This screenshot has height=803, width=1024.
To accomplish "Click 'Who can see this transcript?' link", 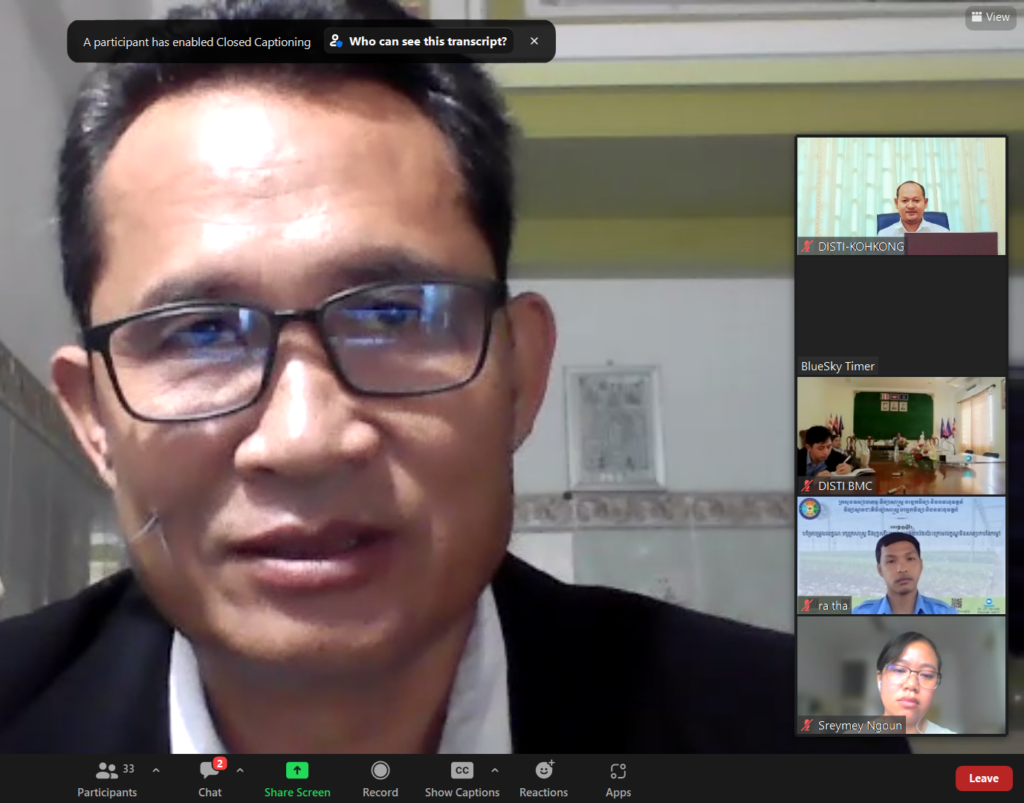I will (419, 42).
